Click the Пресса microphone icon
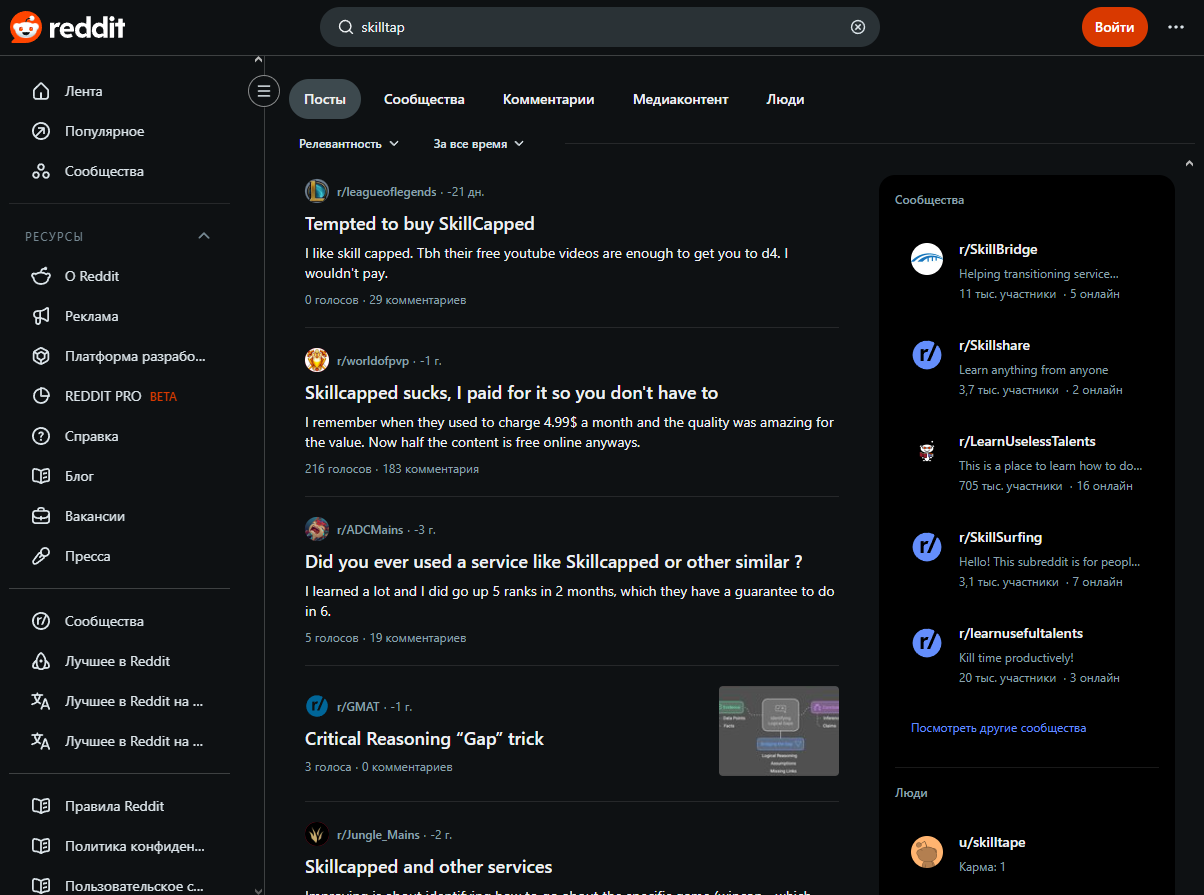The height and width of the screenshot is (895, 1204). [41, 556]
